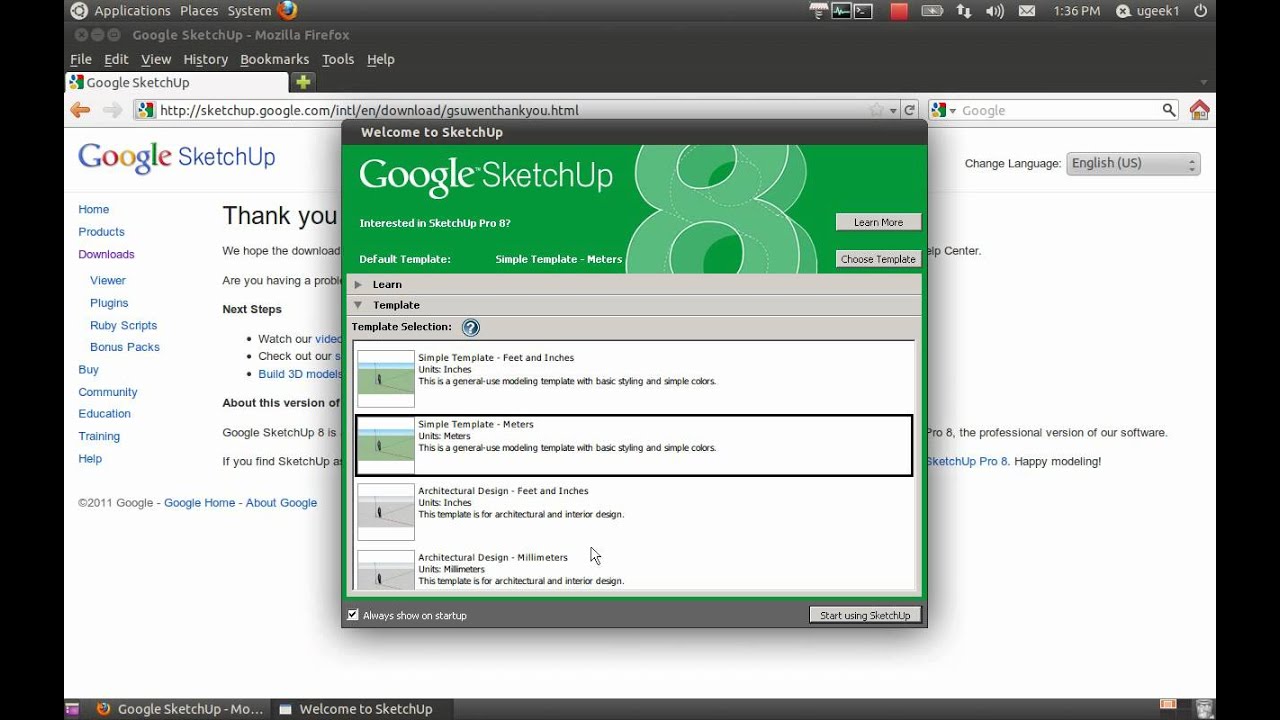
Task: Click the Firefox launcher icon in top panel
Action: [x=287, y=11]
